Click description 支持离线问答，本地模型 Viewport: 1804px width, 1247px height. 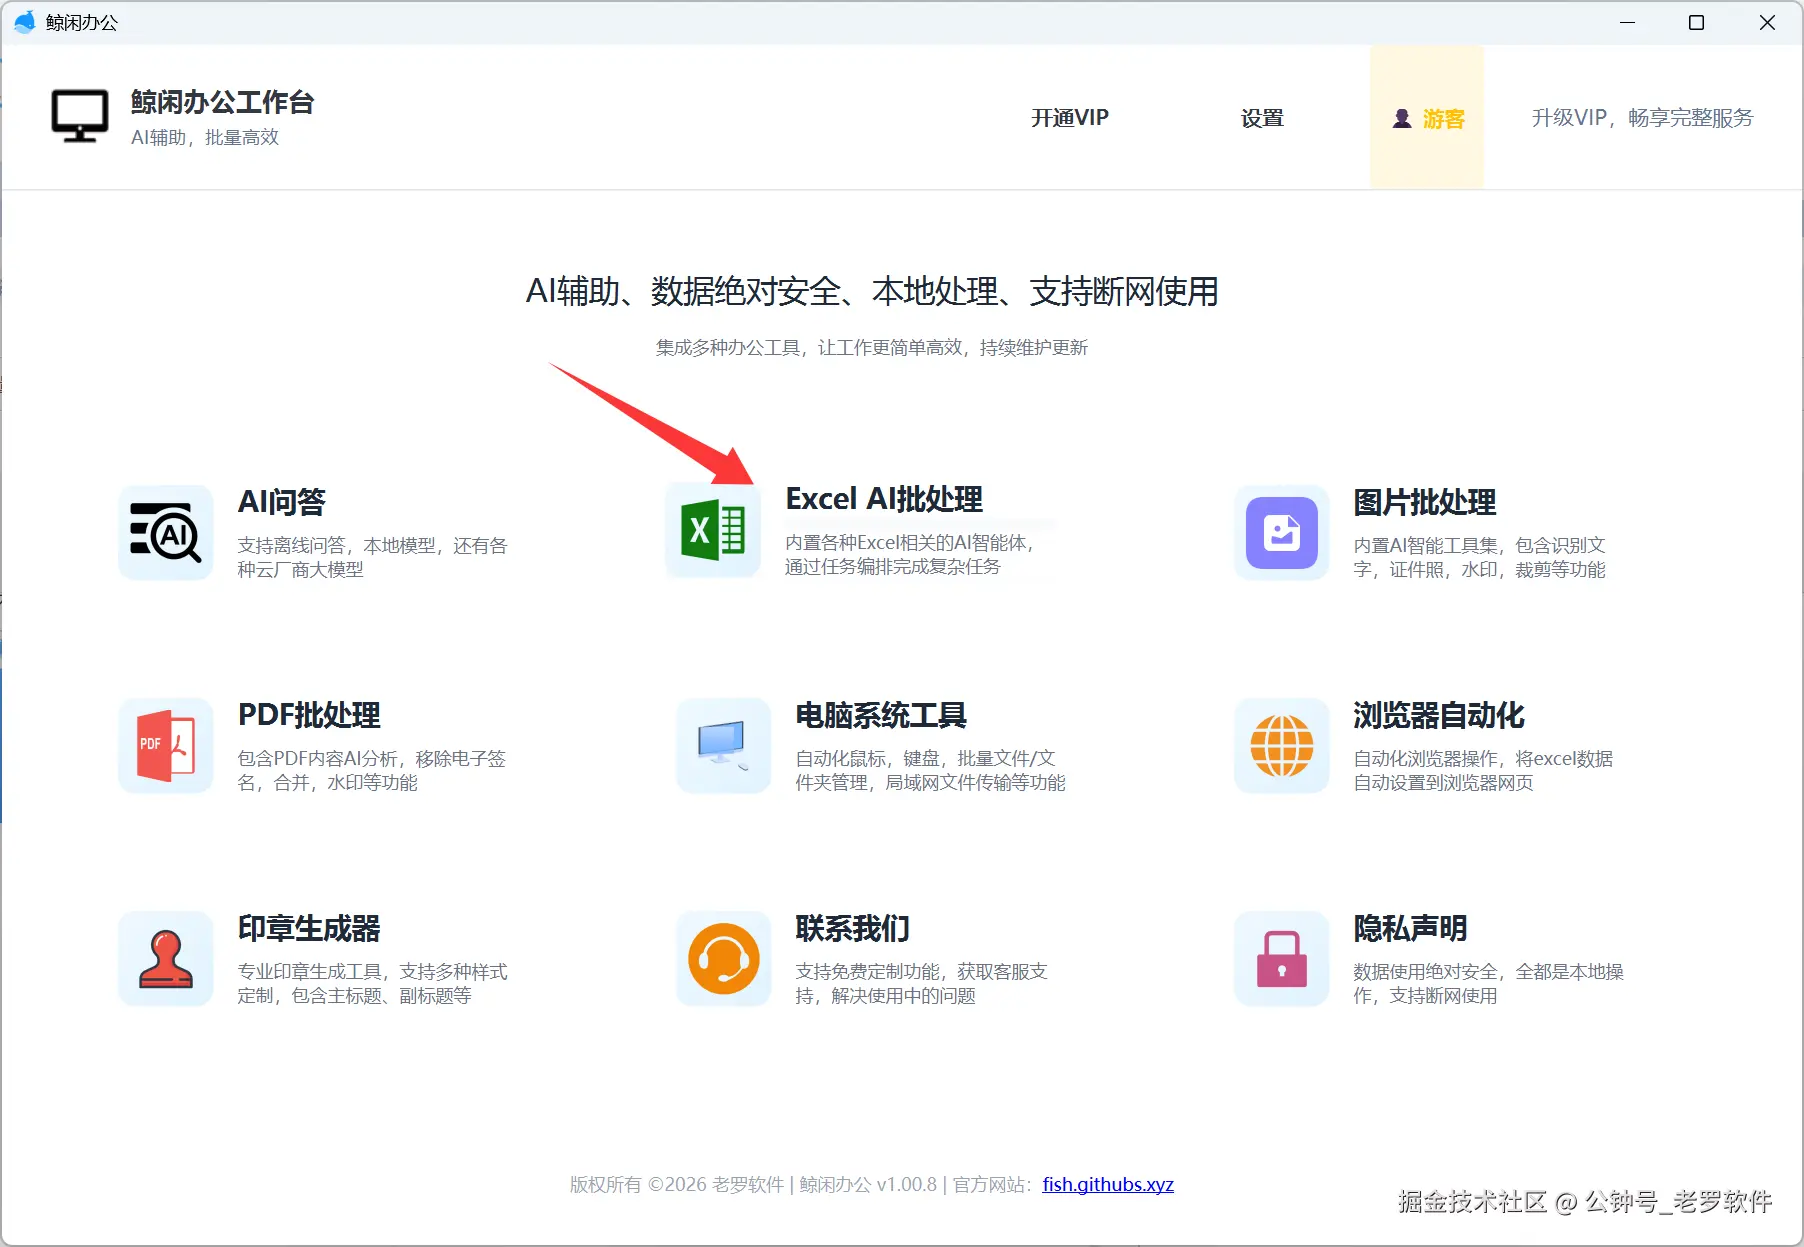click(372, 557)
